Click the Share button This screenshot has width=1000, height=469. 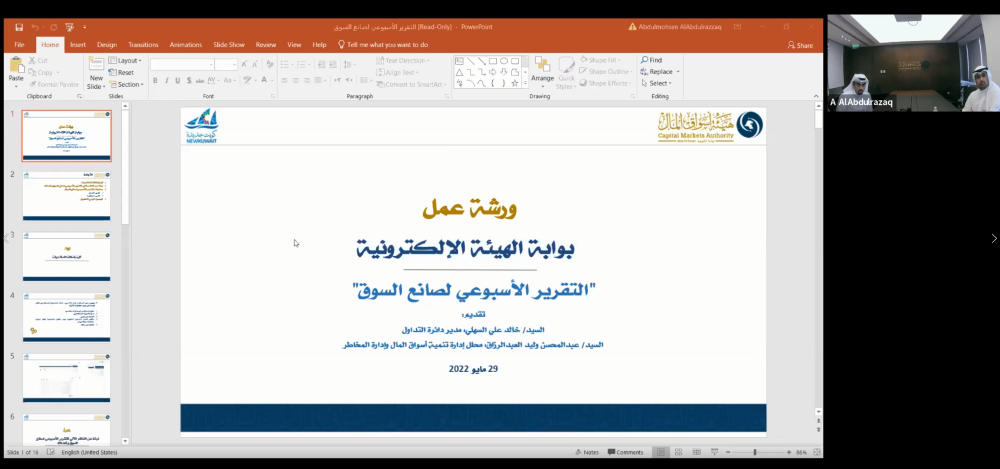pyautogui.click(x=800, y=45)
